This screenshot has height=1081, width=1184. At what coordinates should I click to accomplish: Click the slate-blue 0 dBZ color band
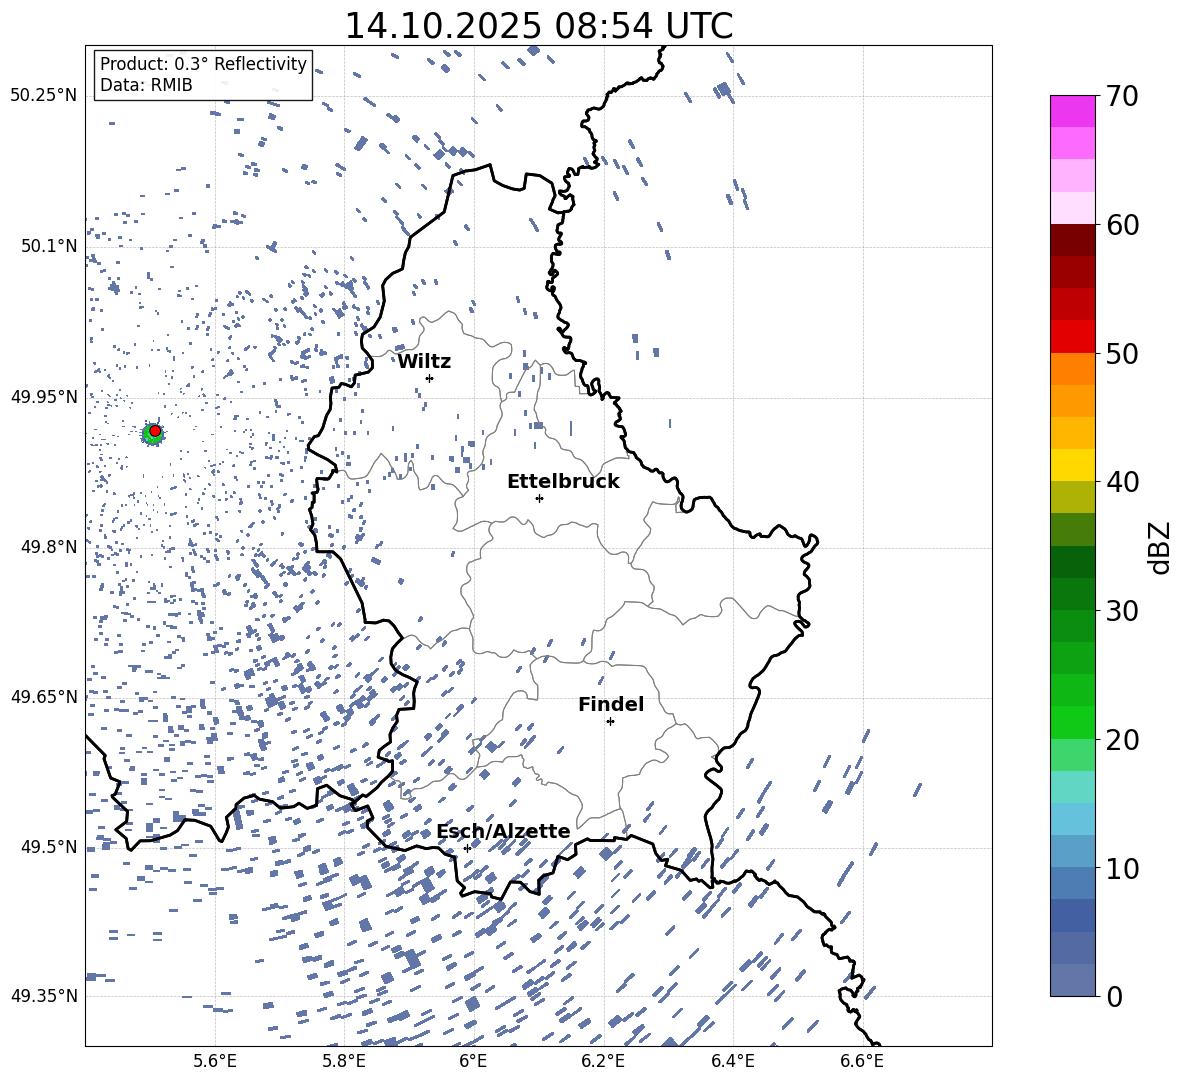[x=1072, y=980]
